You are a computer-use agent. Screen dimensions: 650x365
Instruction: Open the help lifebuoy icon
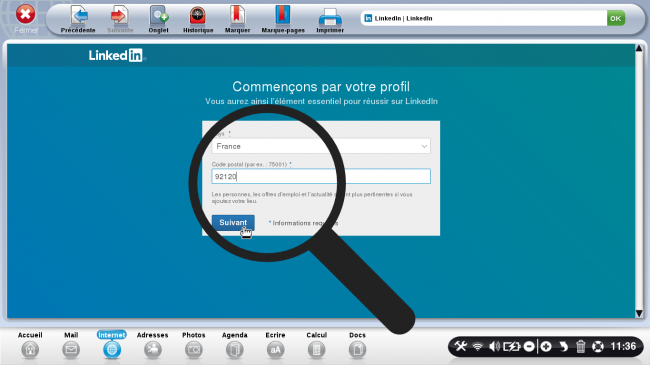click(598, 346)
